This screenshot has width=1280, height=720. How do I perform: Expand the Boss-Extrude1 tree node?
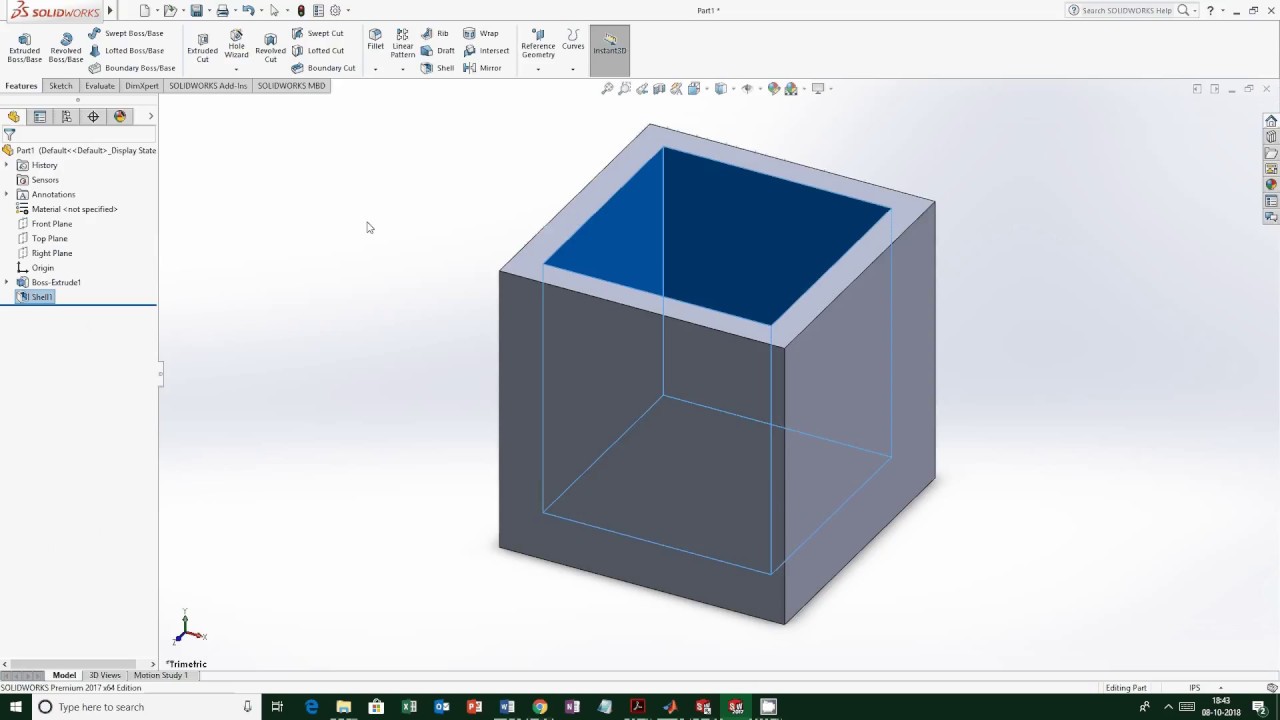7,282
